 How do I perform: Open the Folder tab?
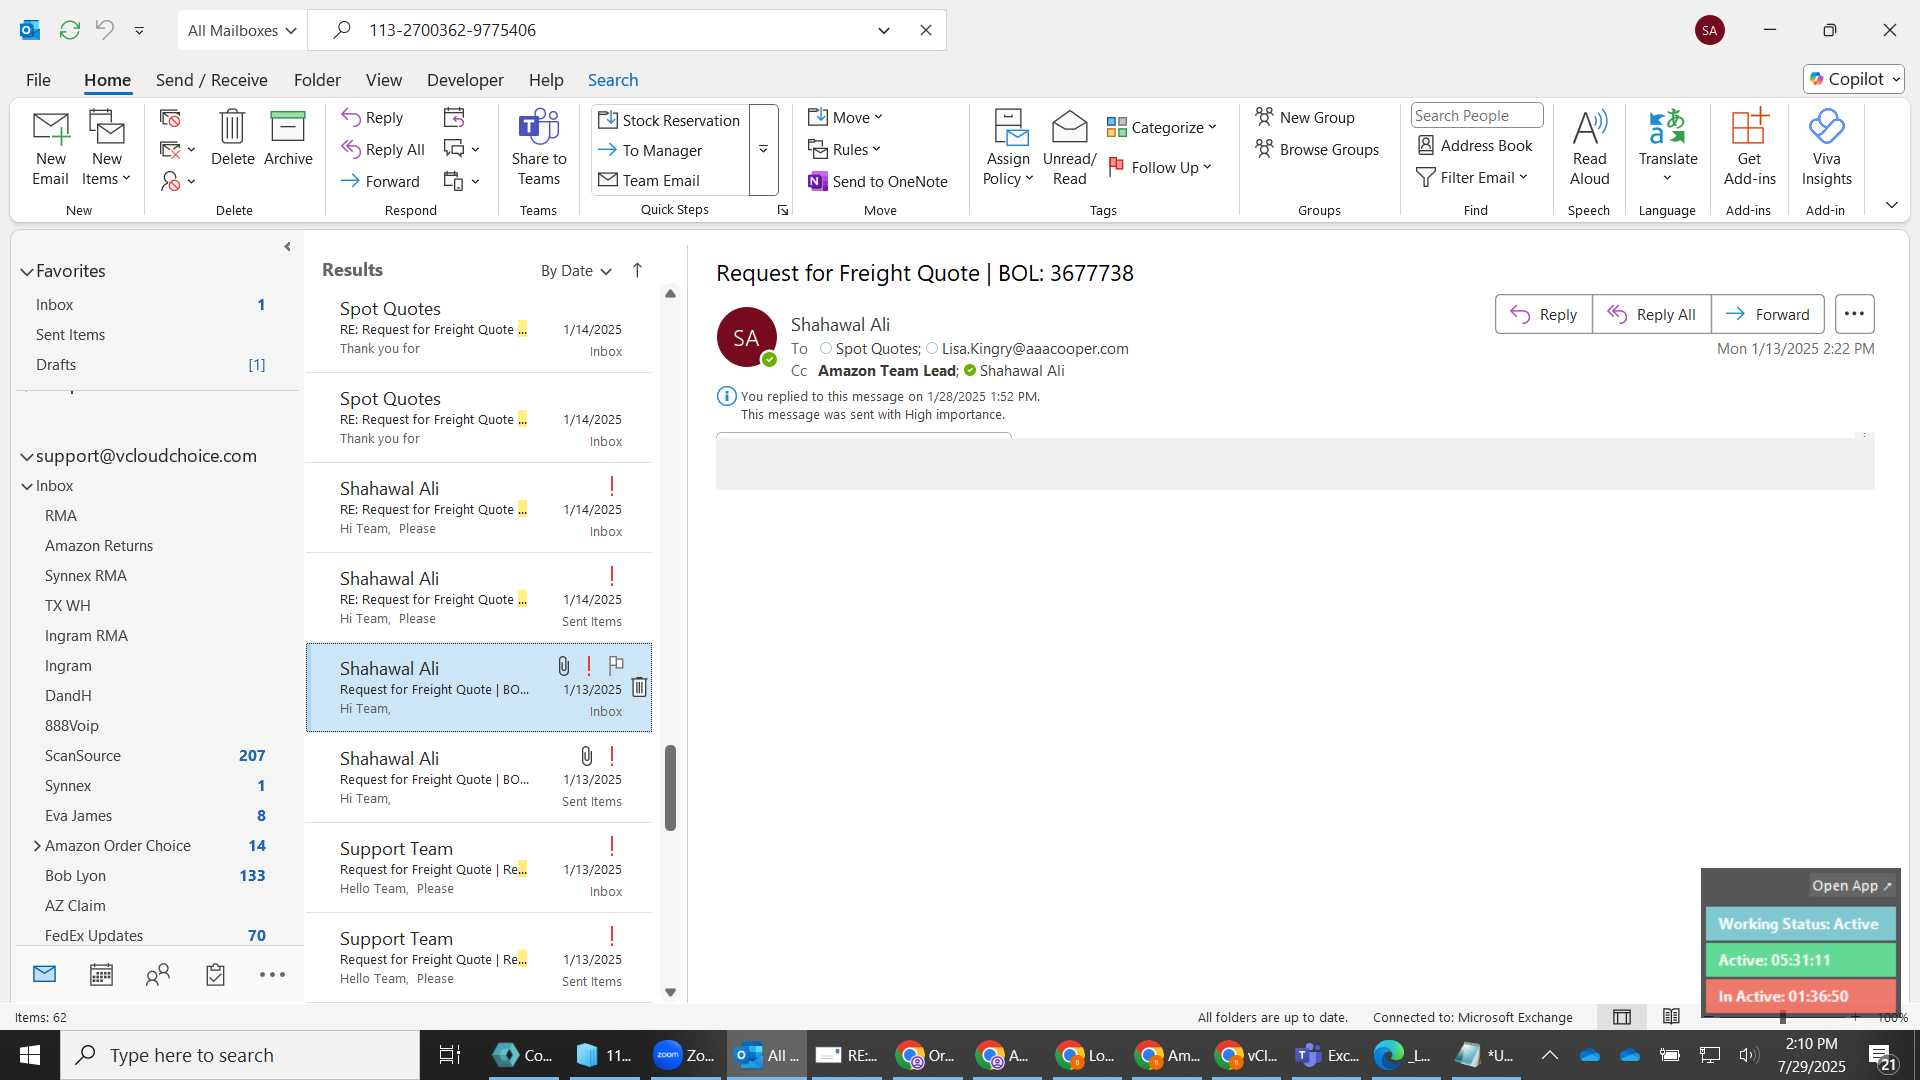click(x=317, y=80)
